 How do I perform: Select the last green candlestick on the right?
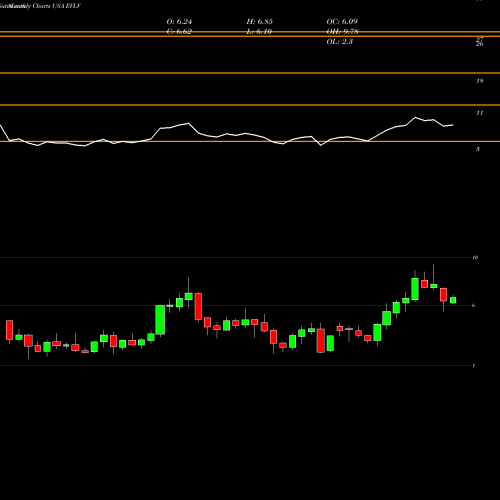point(453,300)
